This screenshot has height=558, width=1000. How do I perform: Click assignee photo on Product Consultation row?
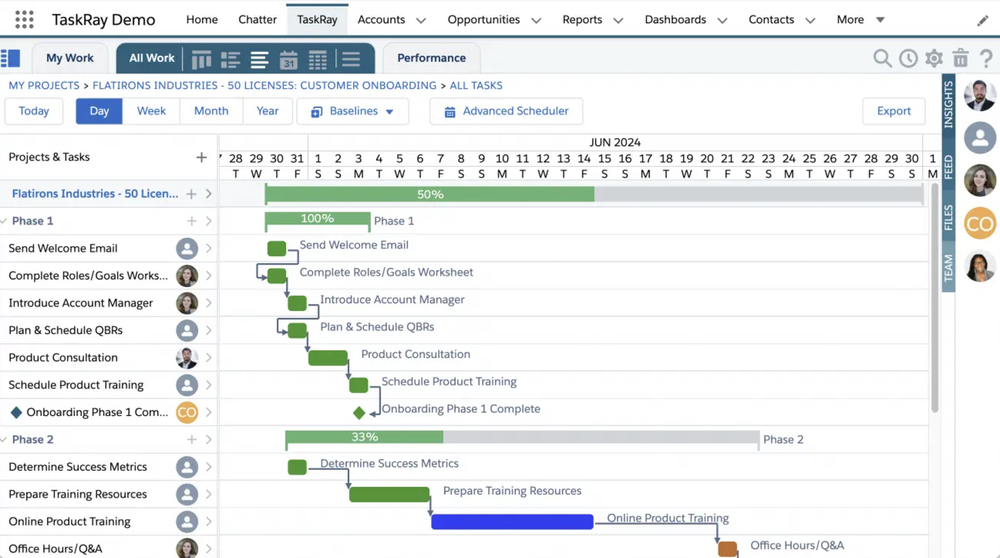point(187,358)
